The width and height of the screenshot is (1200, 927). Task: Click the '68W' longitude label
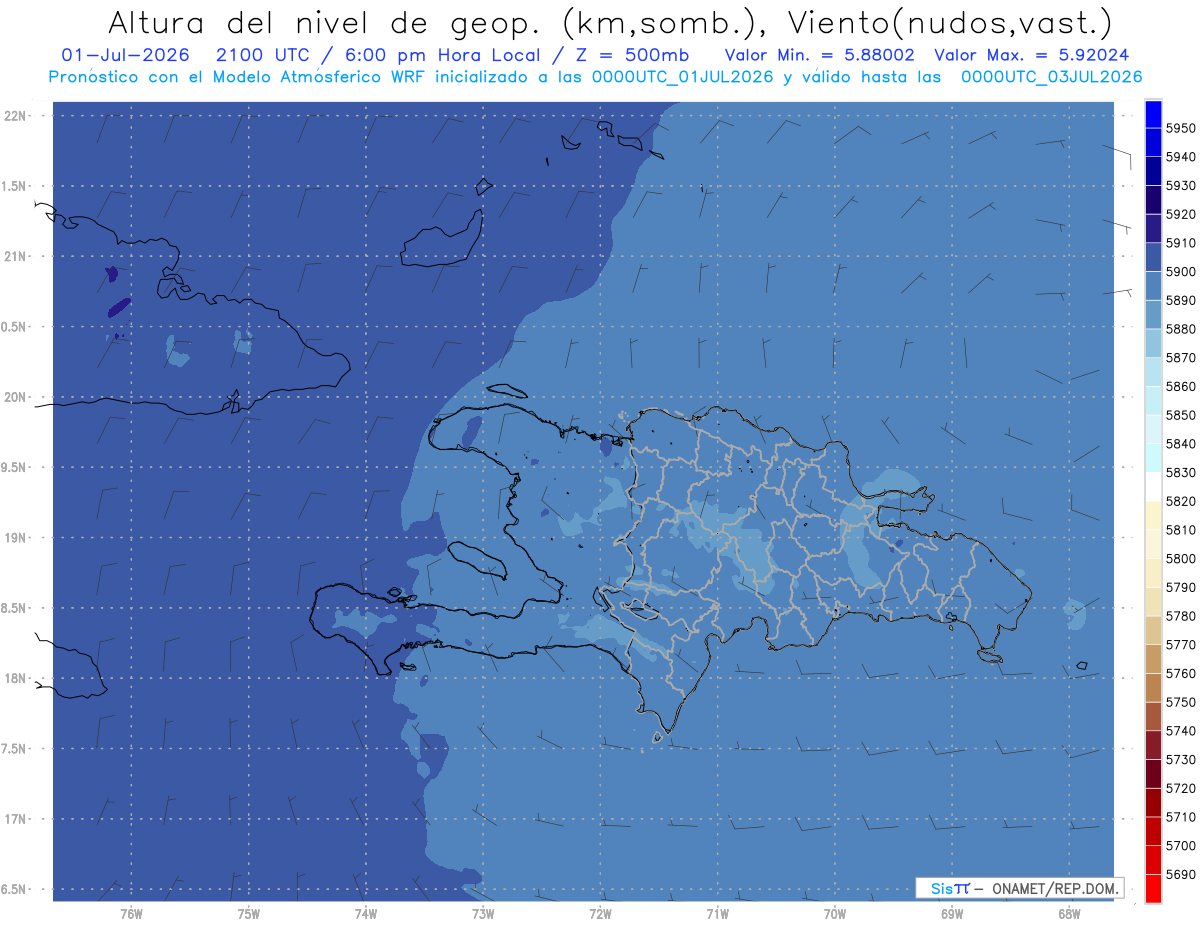[x=1068, y=913]
